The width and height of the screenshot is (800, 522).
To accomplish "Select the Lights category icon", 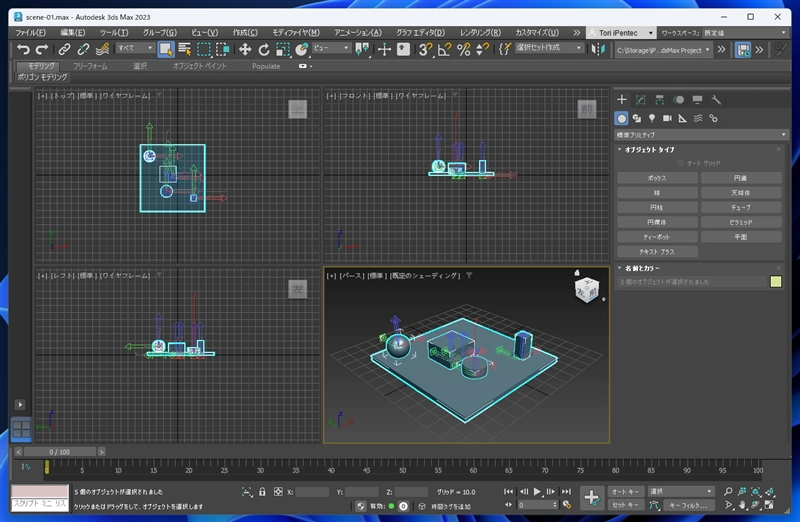I will pyautogui.click(x=652, y=118).
